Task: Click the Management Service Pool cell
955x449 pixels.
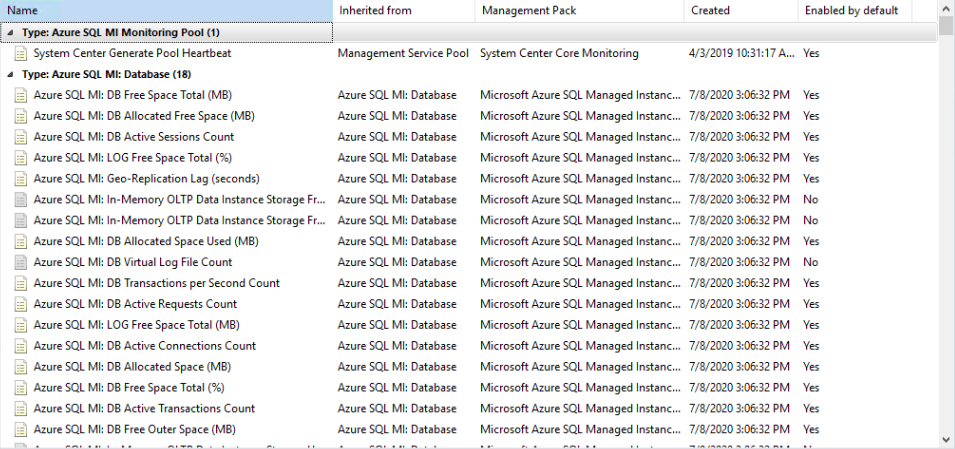Action: click(403, 54)
